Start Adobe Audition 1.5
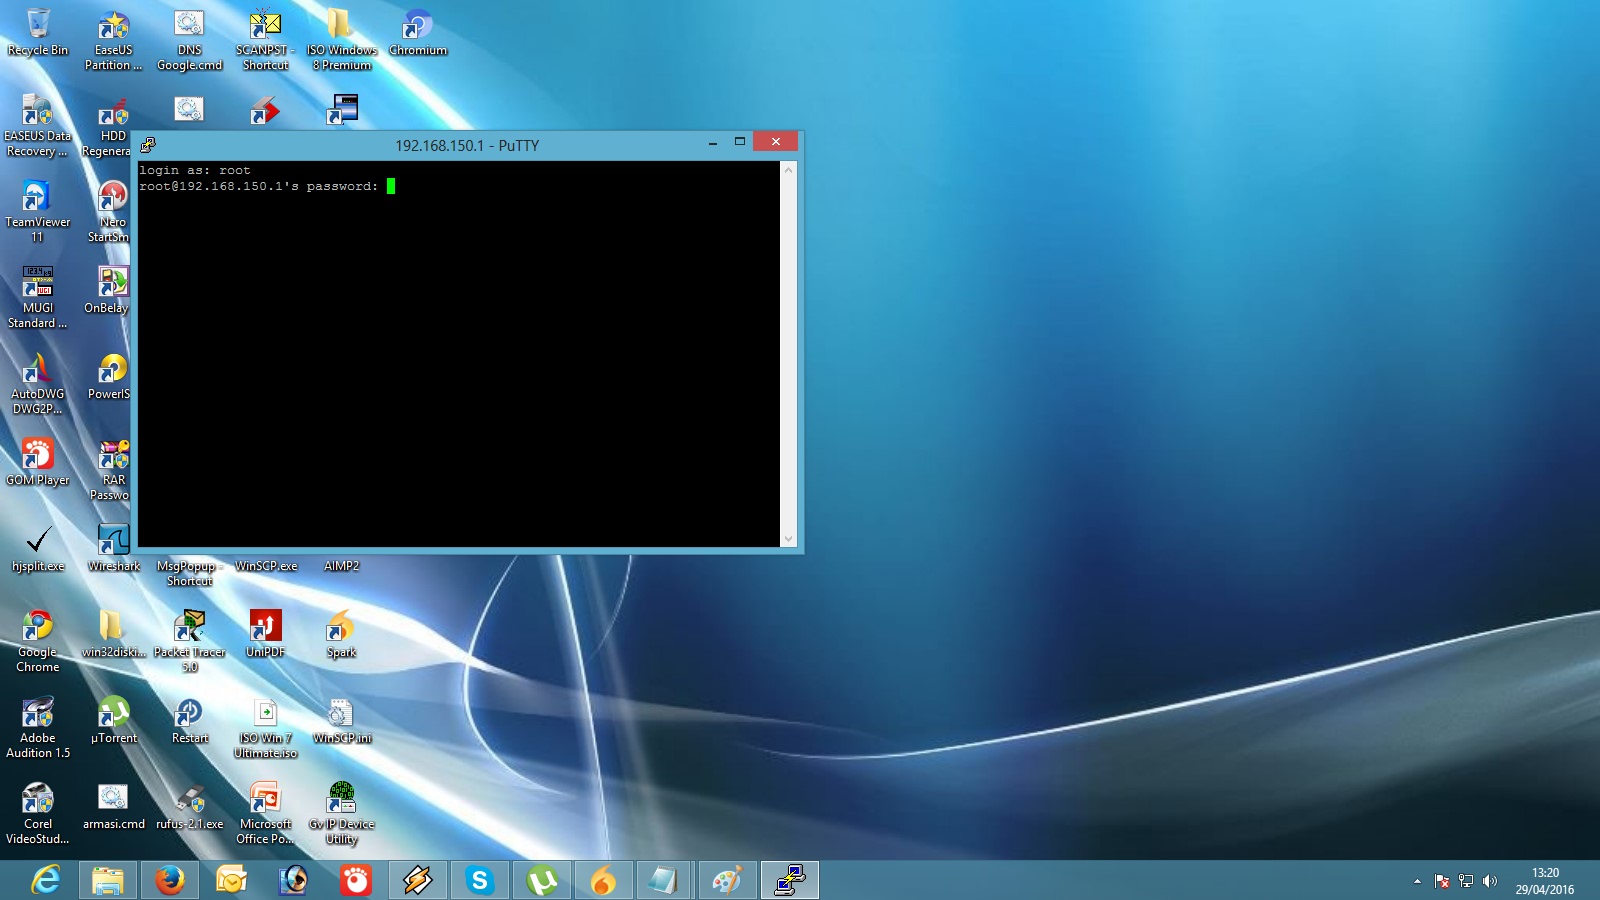Image resolution: width=1600 pixels, height=900 pixels. (x=38, y=714)
